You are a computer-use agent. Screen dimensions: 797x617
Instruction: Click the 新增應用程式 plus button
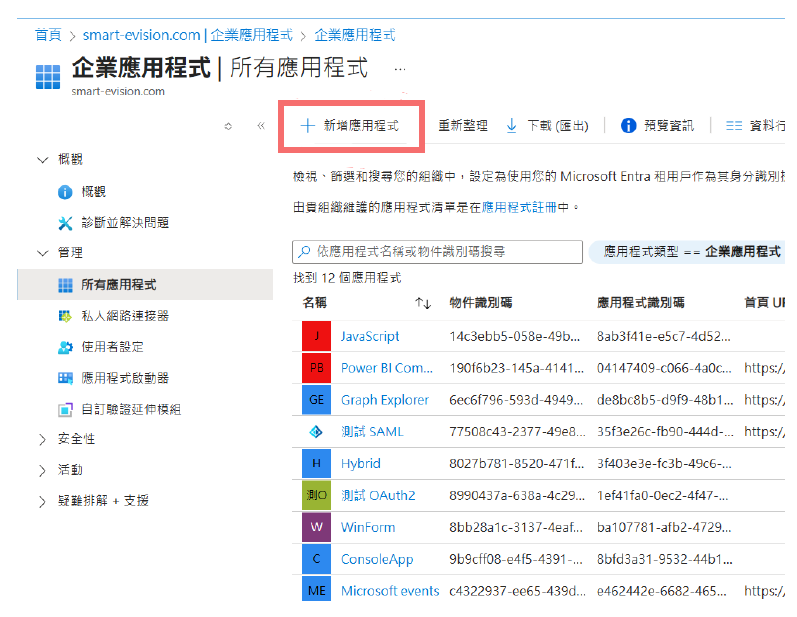tap(308, 126)
